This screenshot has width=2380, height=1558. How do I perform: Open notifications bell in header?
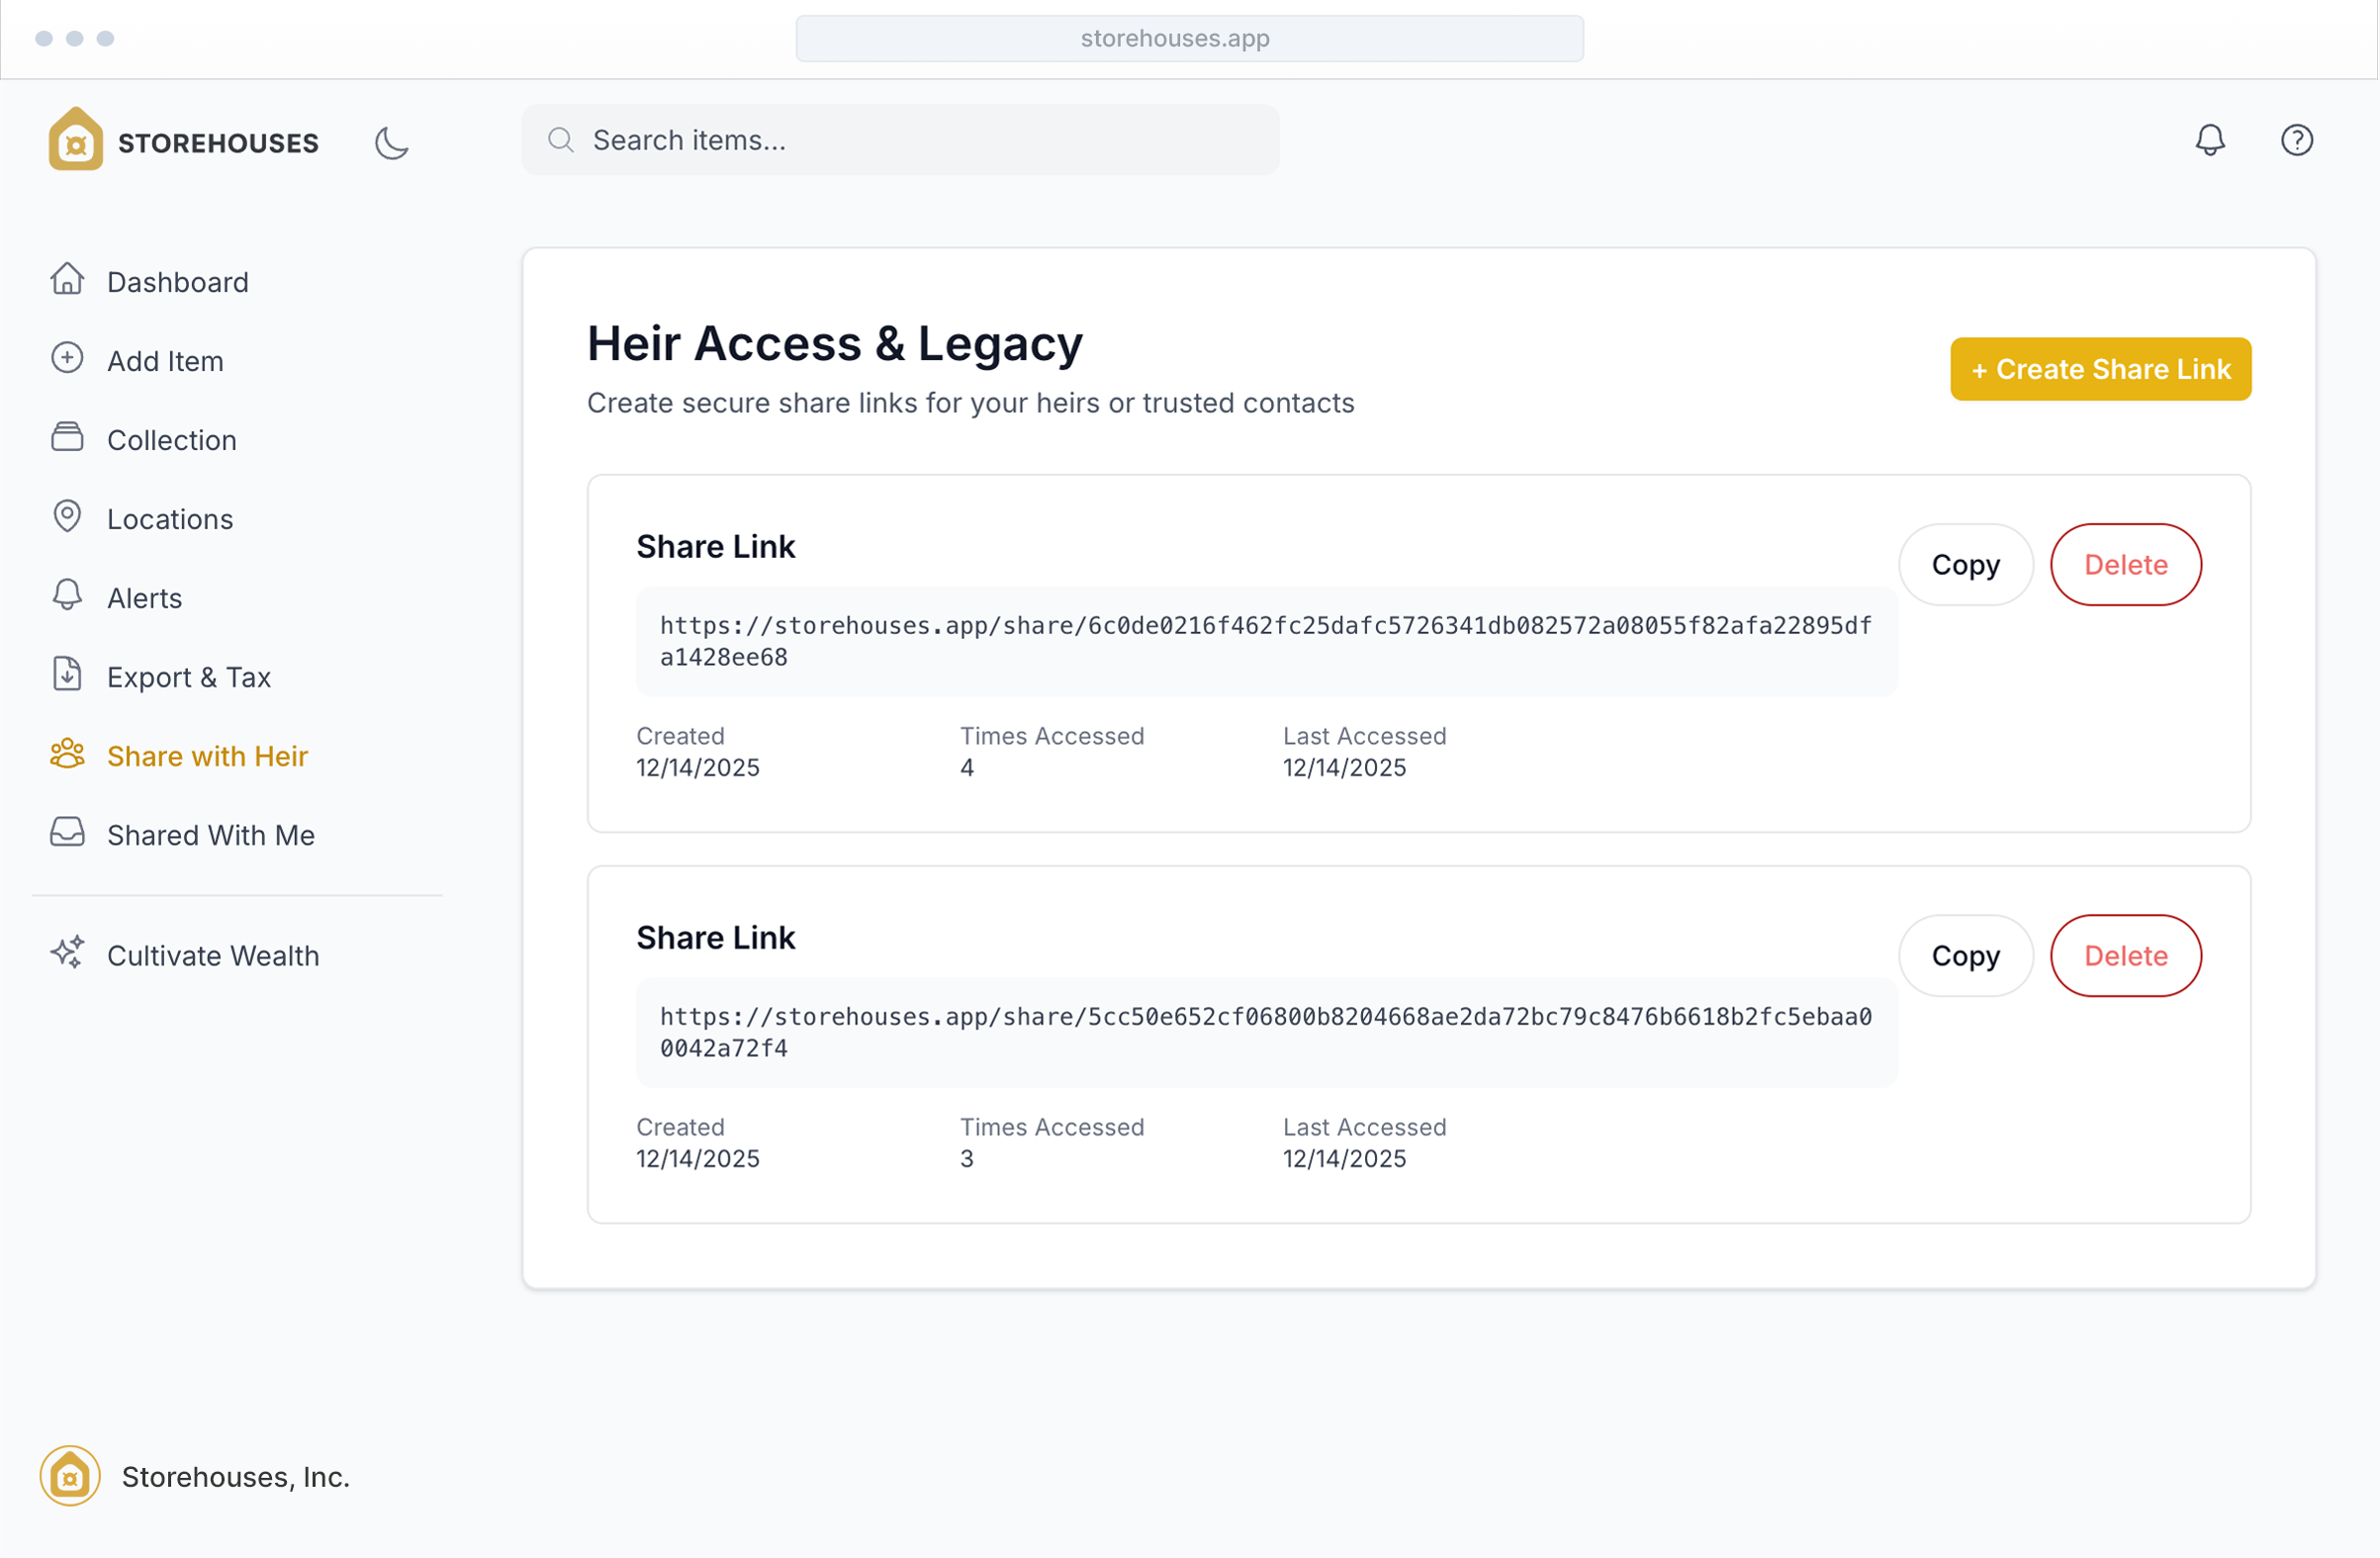pyautogui.click(x=2209, y=140)
